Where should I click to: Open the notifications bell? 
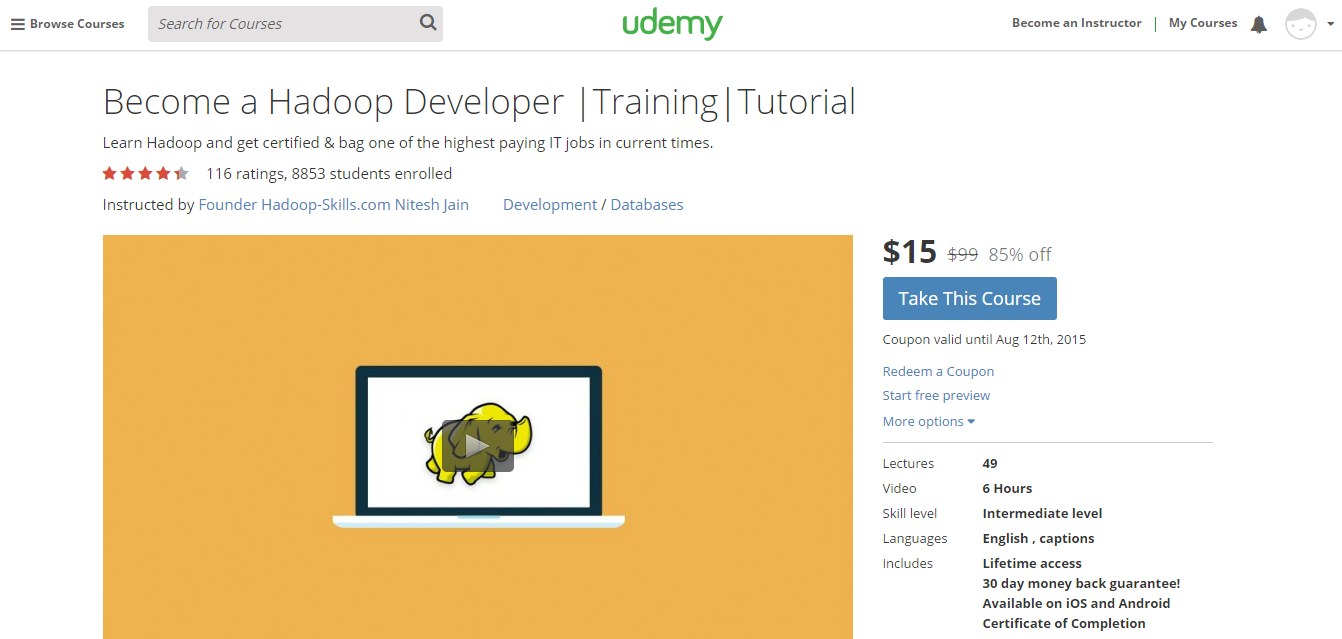1259,24
